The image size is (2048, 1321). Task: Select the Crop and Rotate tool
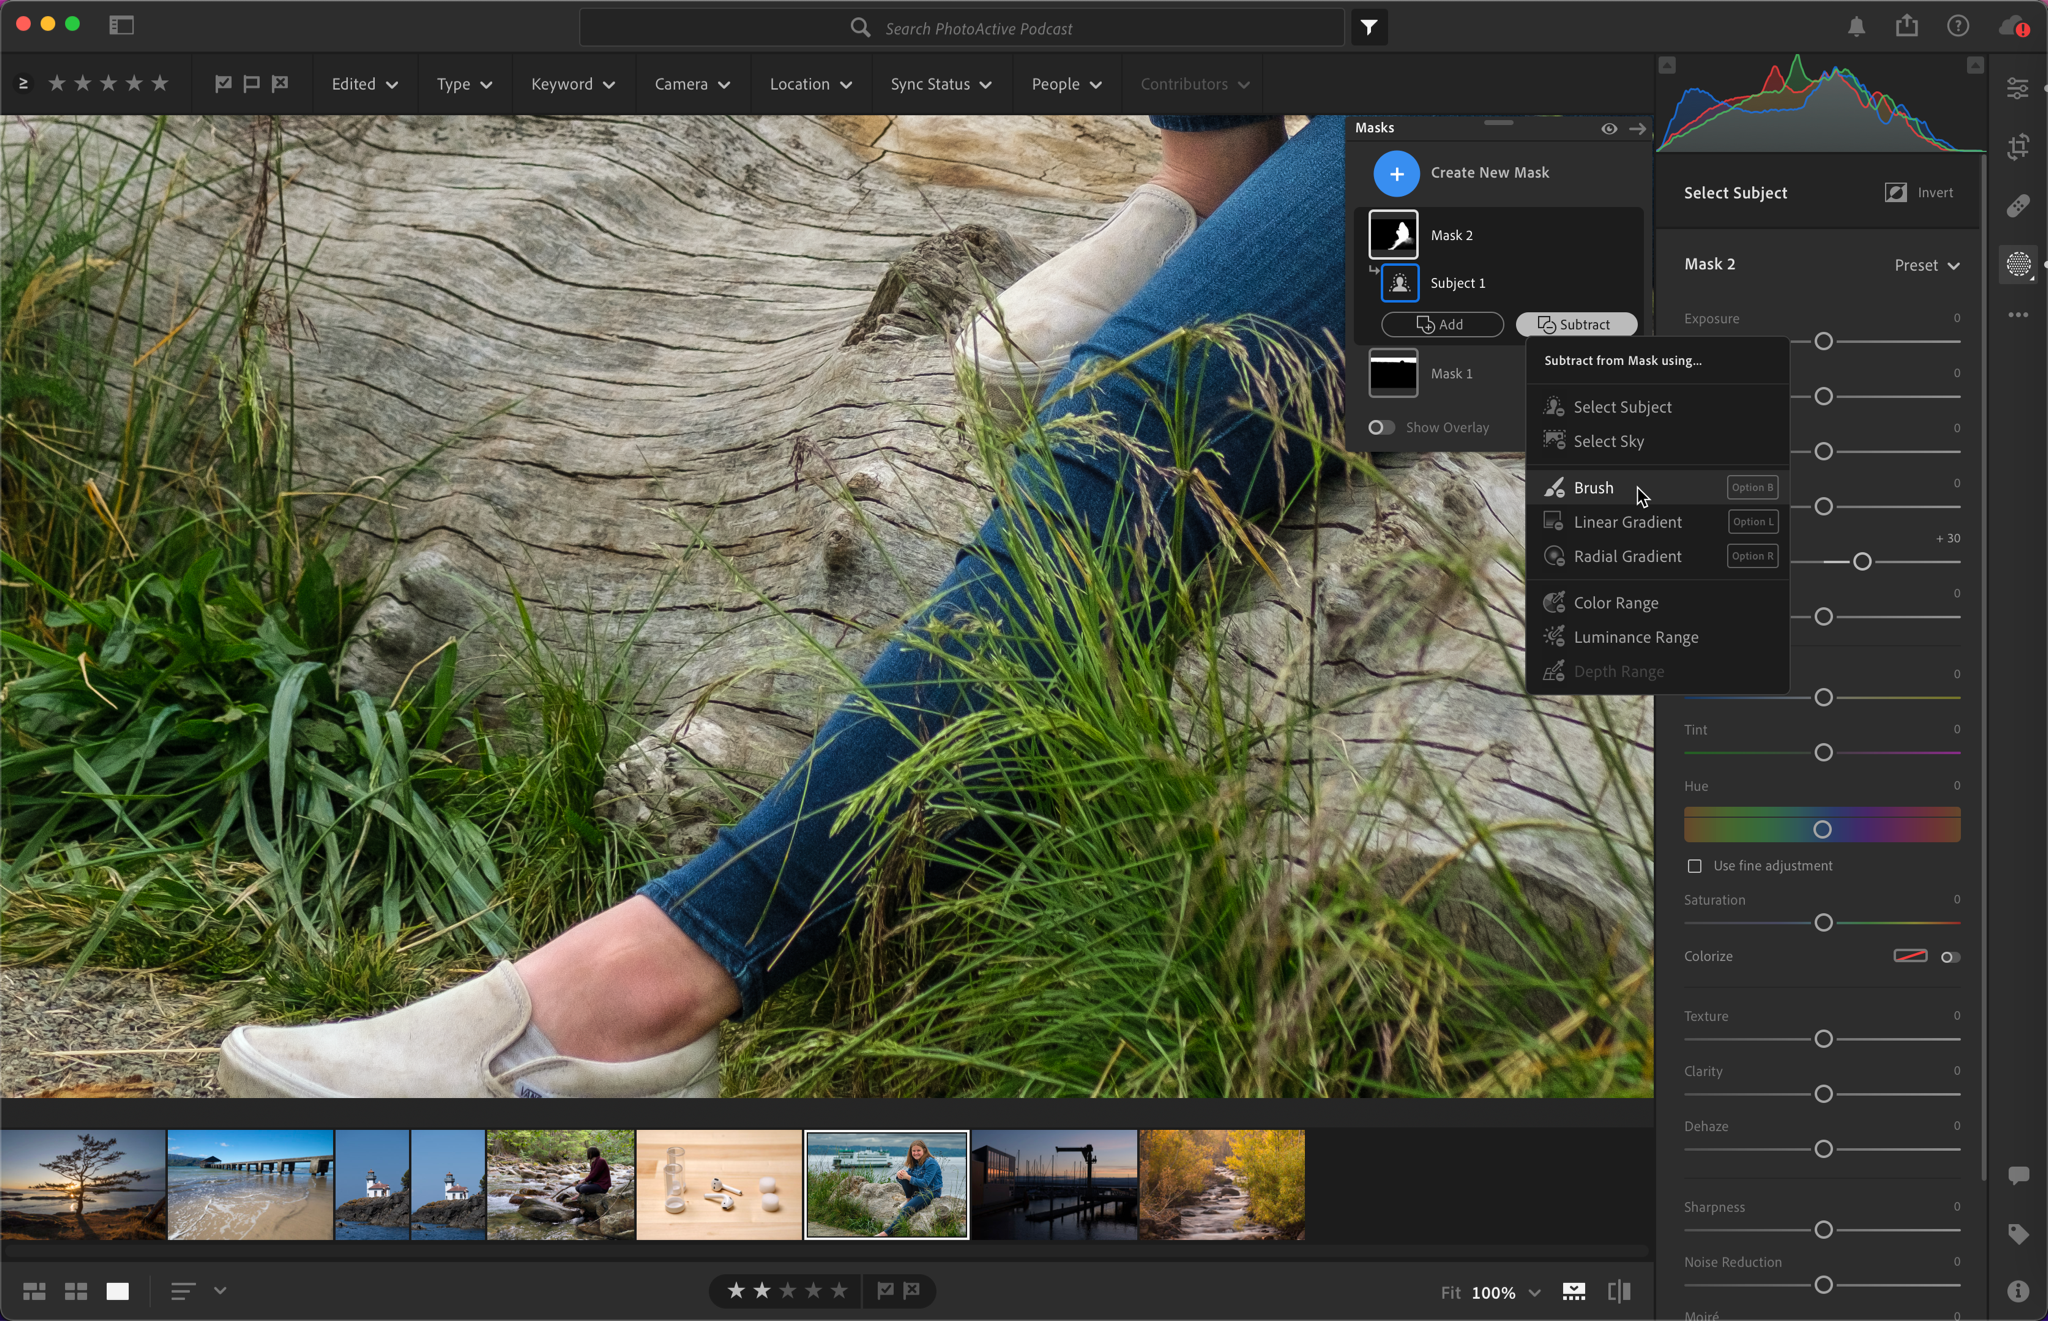[2018, 147]
